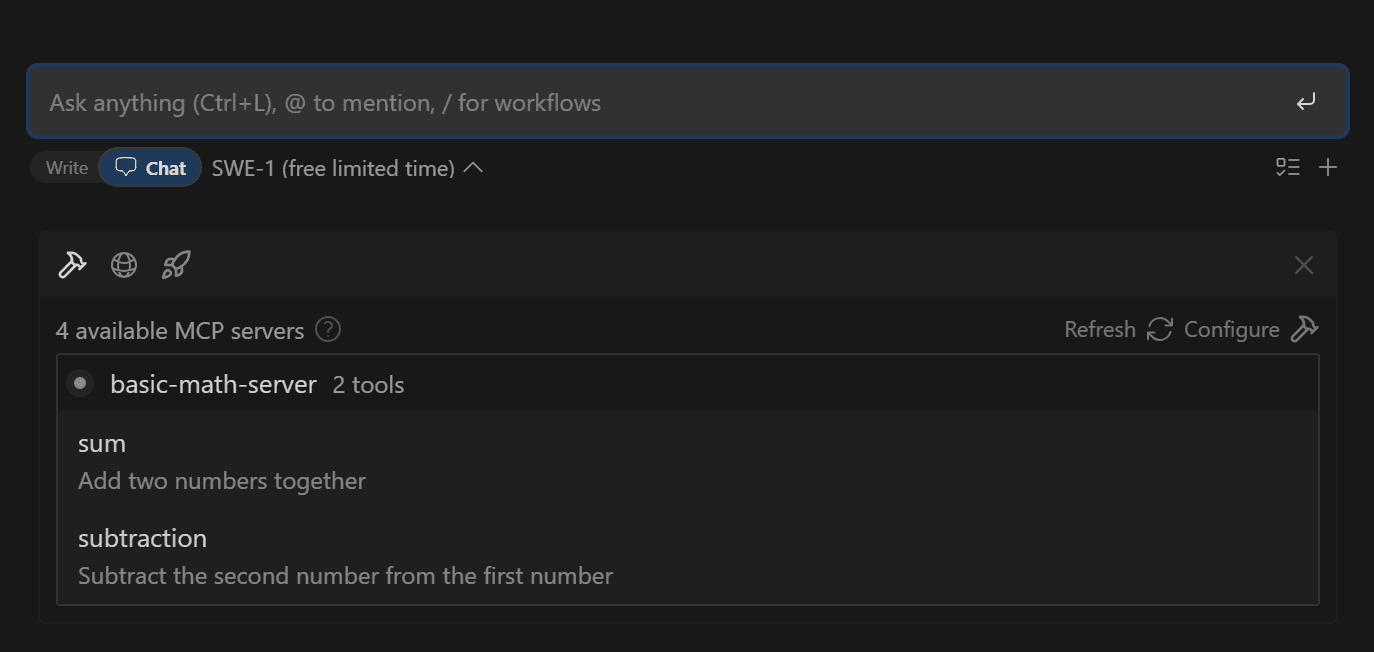Select the subtraction tool entry

point(688,556)
